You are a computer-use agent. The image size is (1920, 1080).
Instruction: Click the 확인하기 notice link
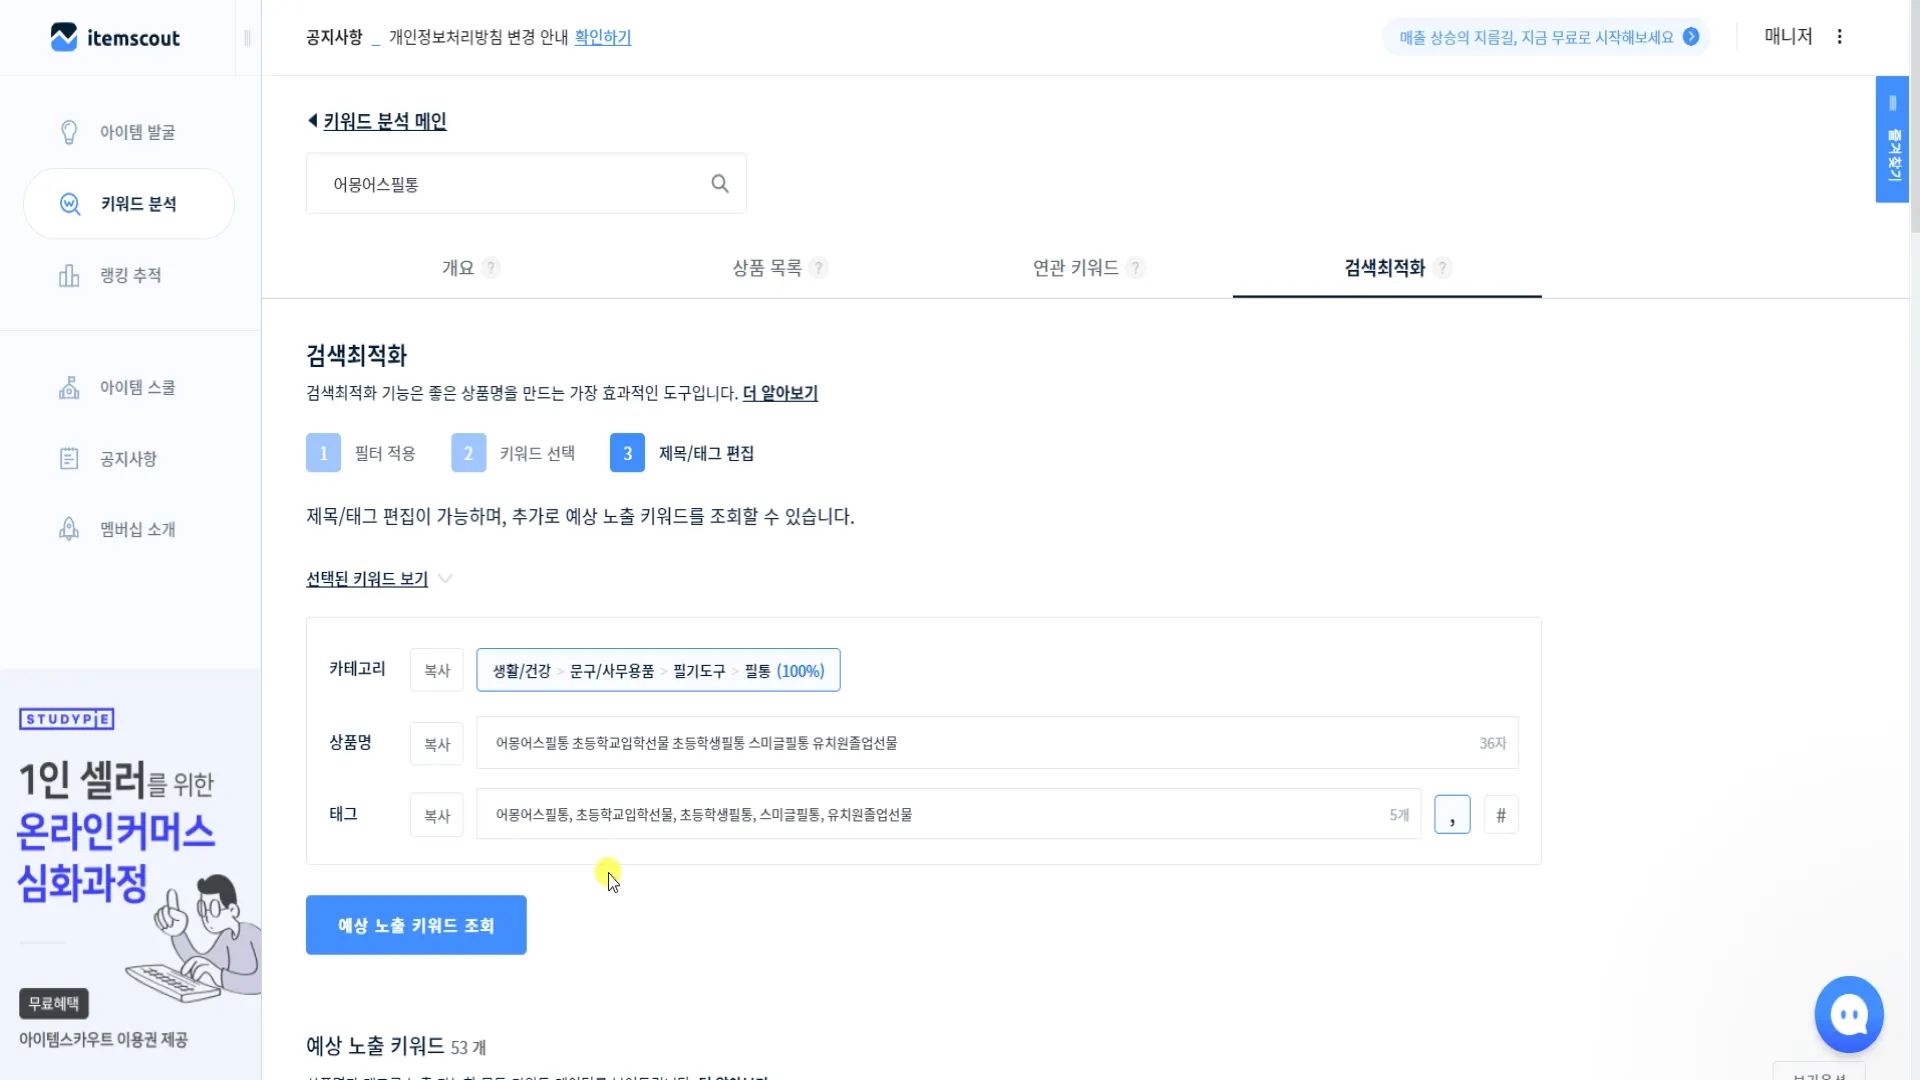pyautogui.click(x=602, y=38)
